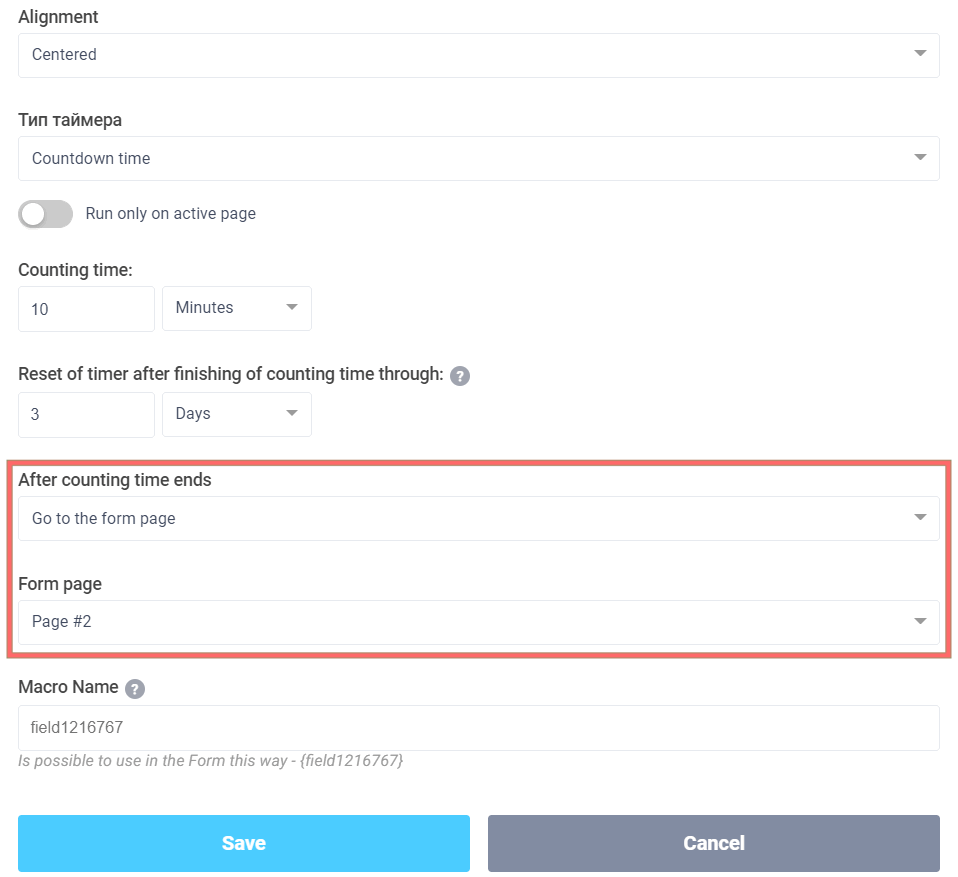Click the Cancel button
Viewport: 958px width, 877px height.
coord(713,843)
